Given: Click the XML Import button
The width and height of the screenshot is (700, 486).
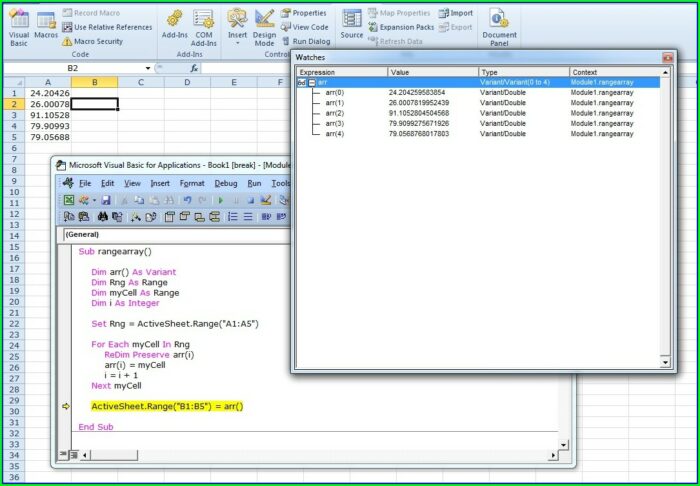Looking at the screenshot, I should point(455,13).
